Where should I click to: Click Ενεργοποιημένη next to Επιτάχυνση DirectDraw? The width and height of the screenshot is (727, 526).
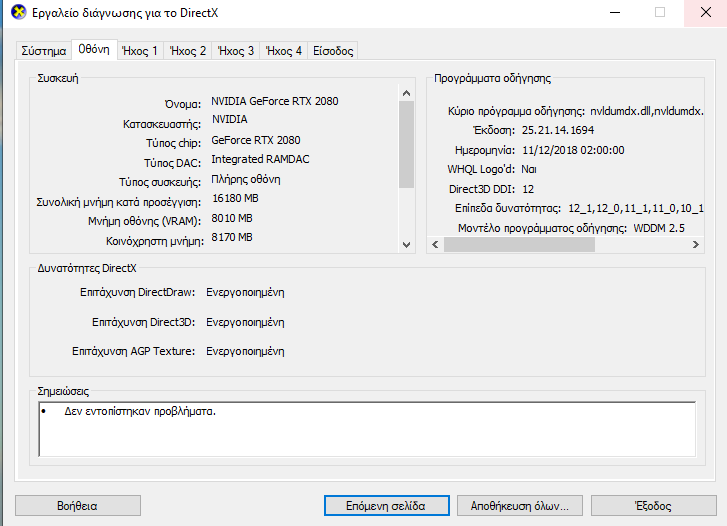pyautogui.click(x=245, y=293)
